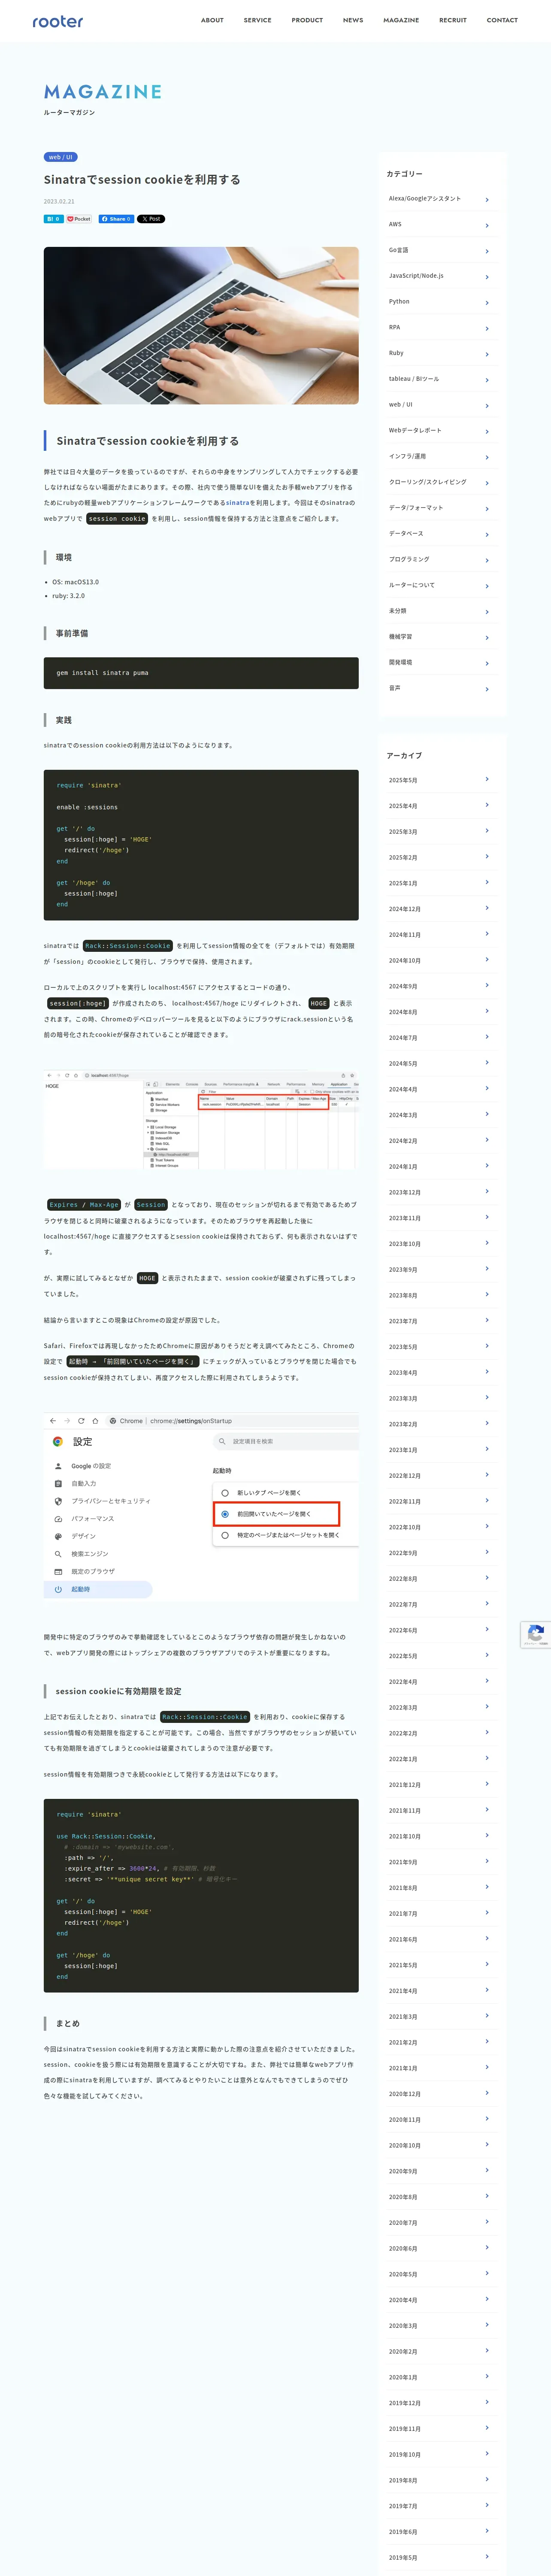Open the RECRUIT menu item
The width and height of the screenshot is (551, 2576).
click(x=453, y=20)
